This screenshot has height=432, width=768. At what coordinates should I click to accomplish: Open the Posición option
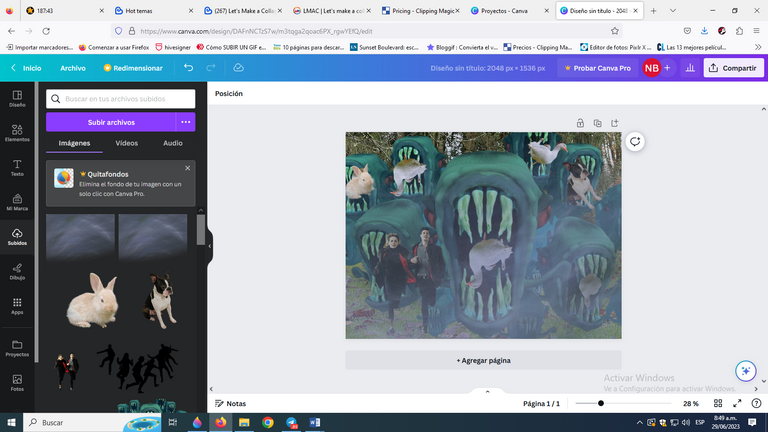point(229,94)
